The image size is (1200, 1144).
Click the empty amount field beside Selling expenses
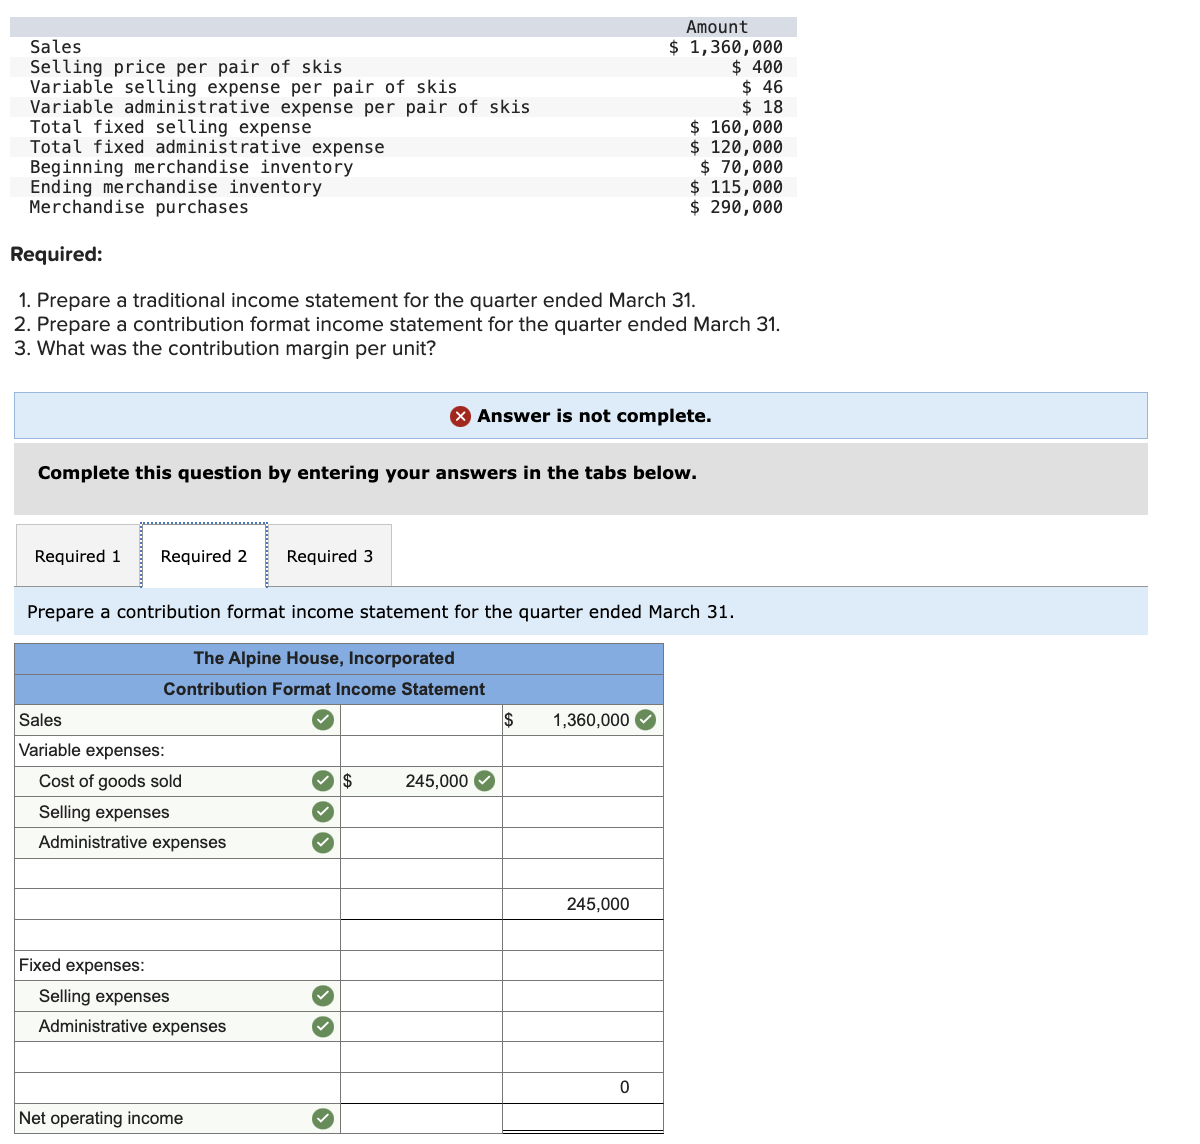[420, 812]
